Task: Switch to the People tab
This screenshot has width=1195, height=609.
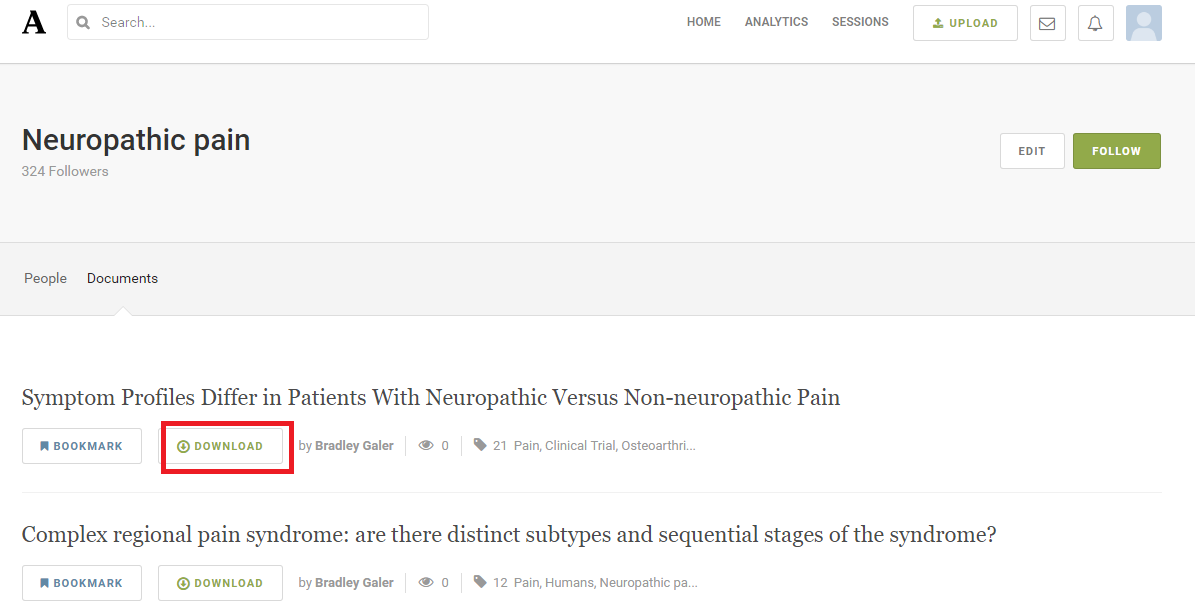Action: pos(45,278)
